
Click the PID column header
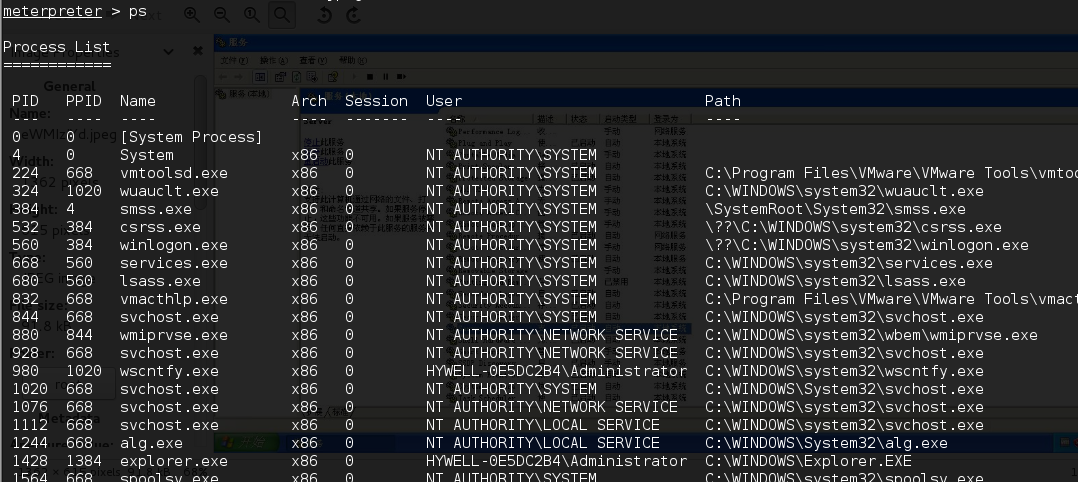click(x=25, y=100)
